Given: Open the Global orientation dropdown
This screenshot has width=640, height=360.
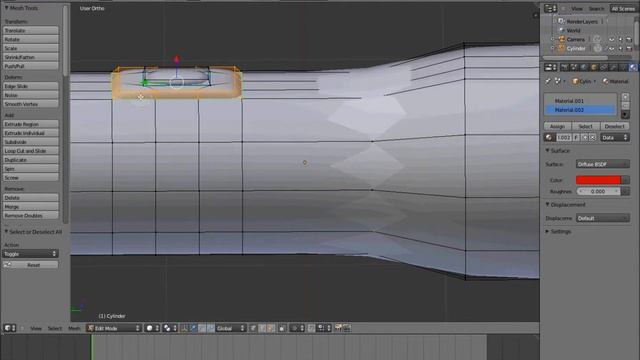Looking at the screenshot, I should pos(231,328).
